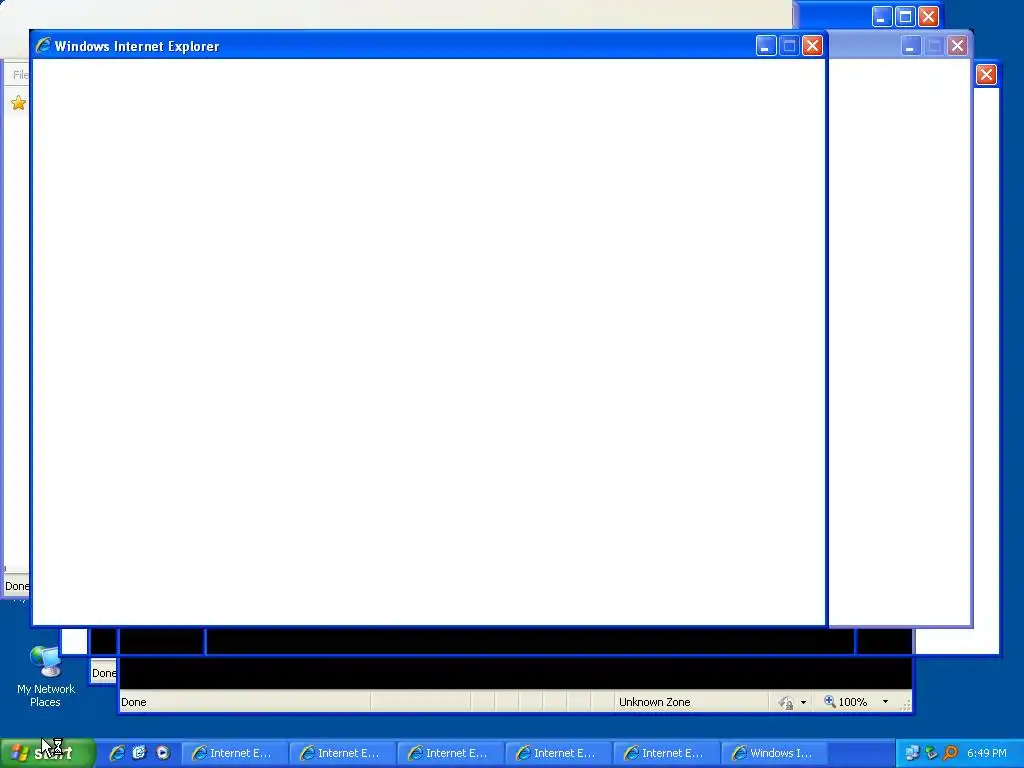Click the network computers tray icon

(912, 753)
